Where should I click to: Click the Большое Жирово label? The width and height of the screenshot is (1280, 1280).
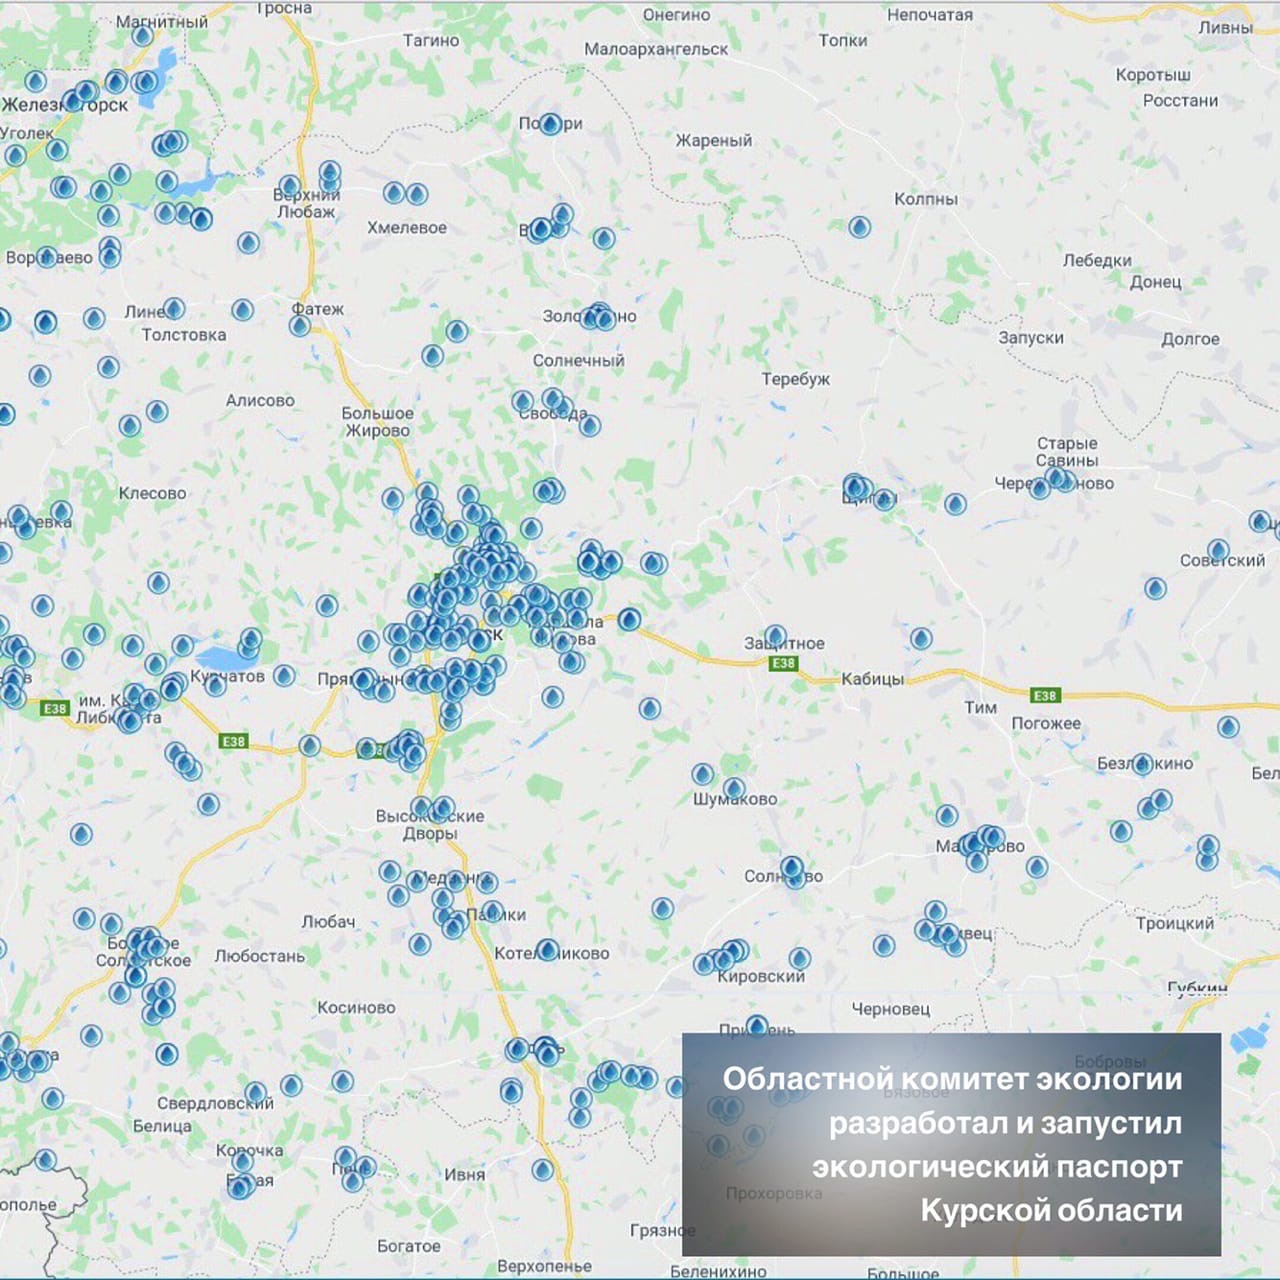pyautogui.click(x=377, y=422)
